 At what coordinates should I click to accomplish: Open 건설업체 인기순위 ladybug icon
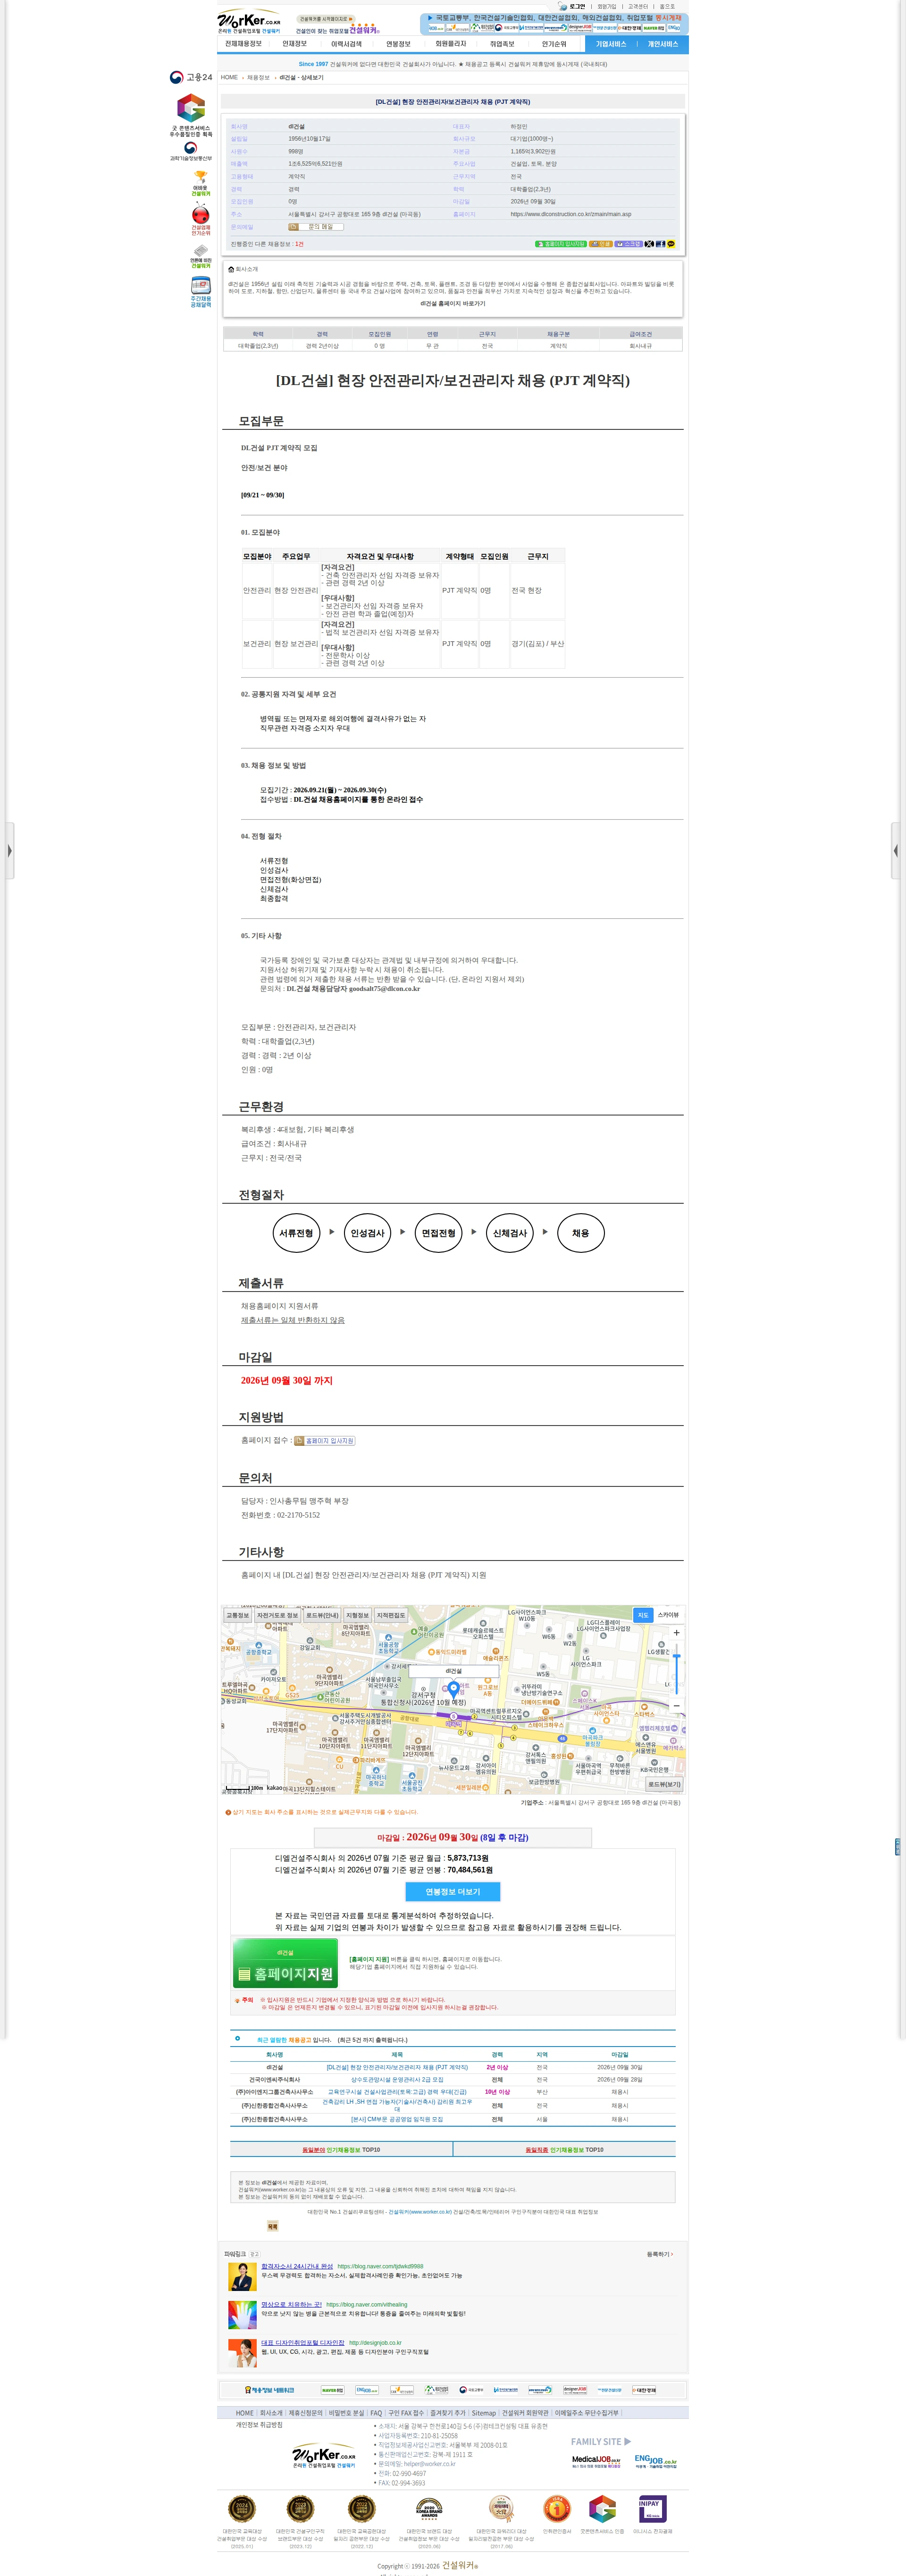pos(201,213)
